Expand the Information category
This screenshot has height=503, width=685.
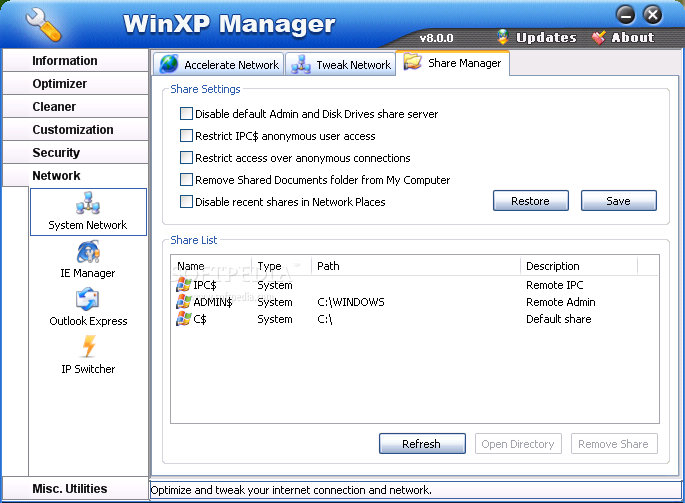point(76,60)
